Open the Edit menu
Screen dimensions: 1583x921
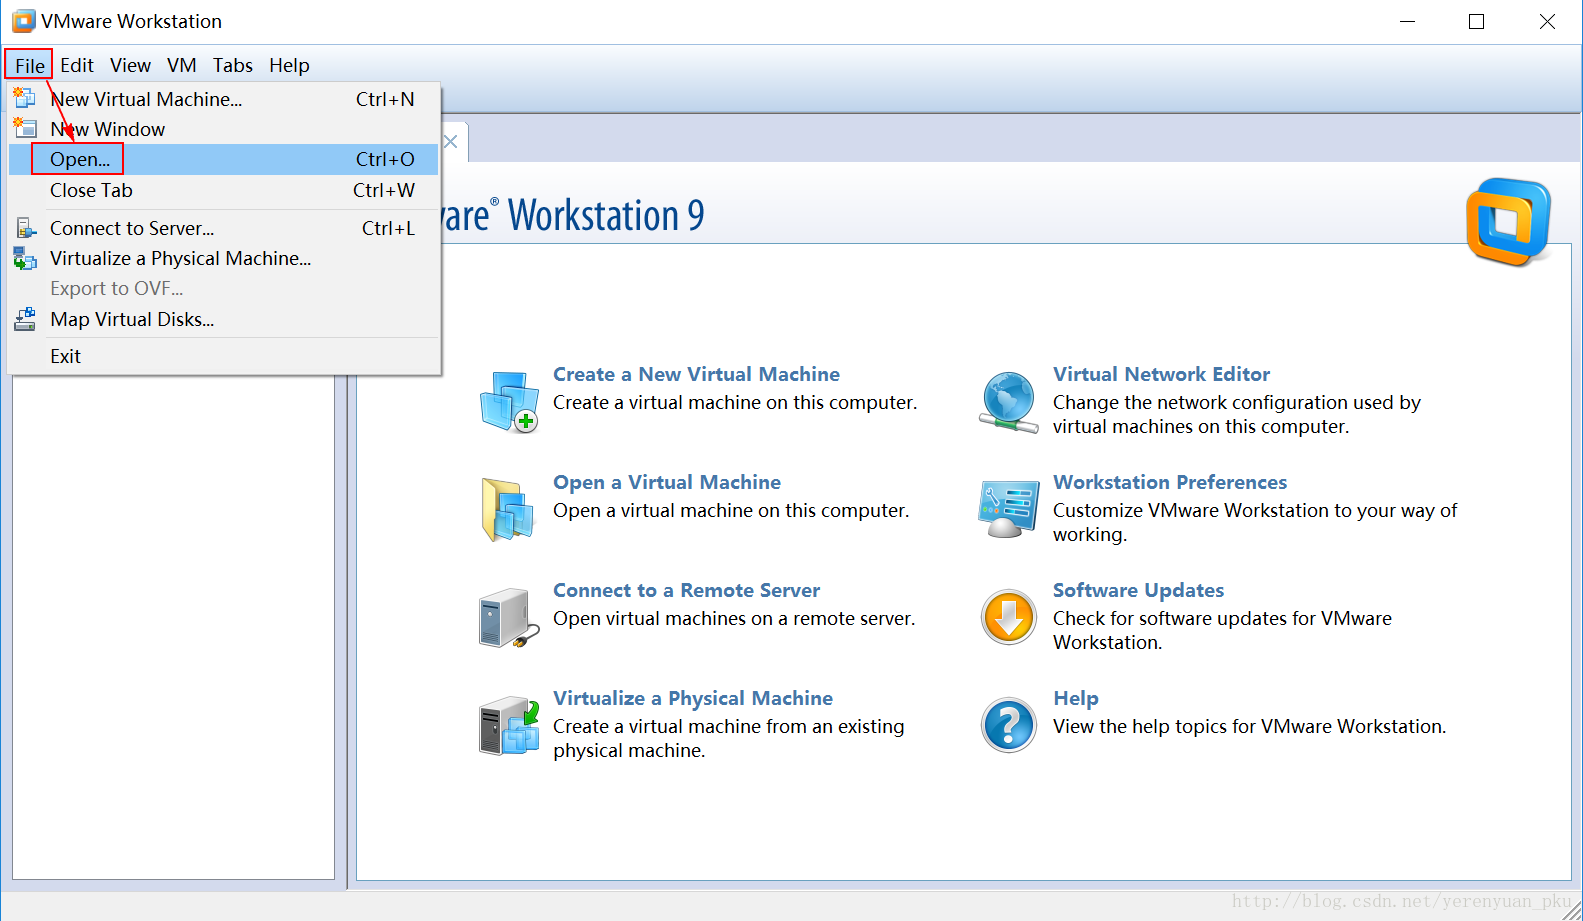click(x=77, y=65)
